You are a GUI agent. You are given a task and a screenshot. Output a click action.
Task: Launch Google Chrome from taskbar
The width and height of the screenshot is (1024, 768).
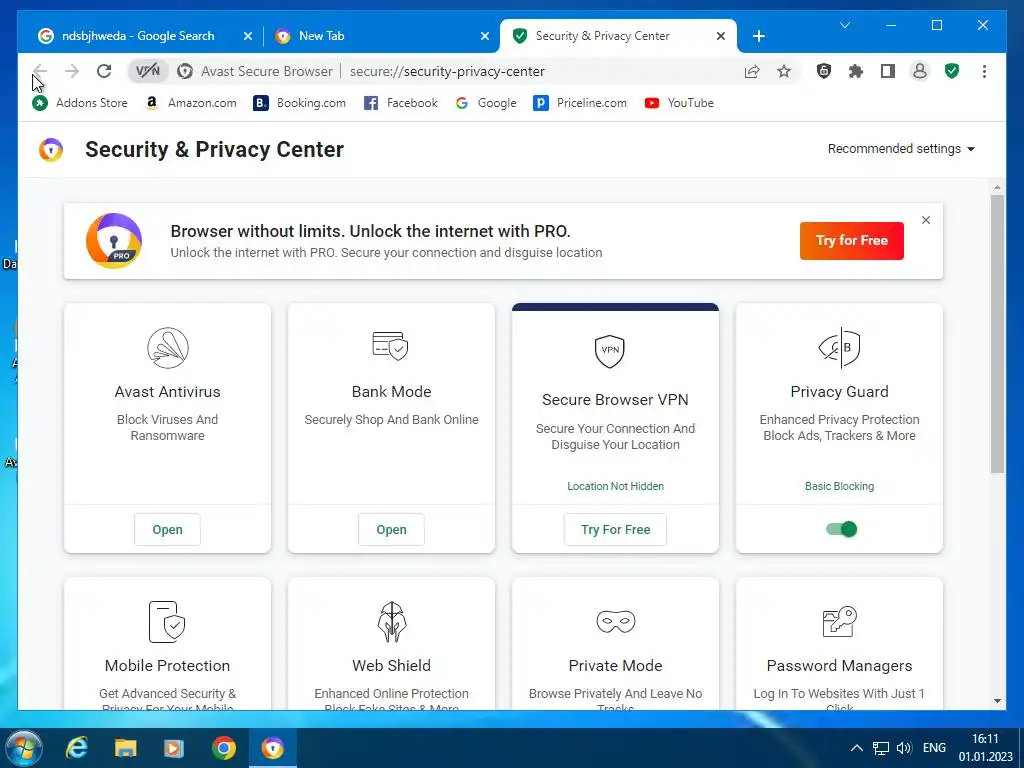pos(223,748)
